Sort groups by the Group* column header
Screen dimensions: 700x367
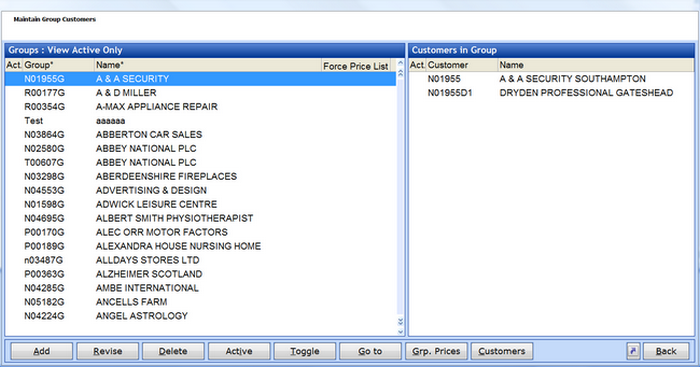58,65
